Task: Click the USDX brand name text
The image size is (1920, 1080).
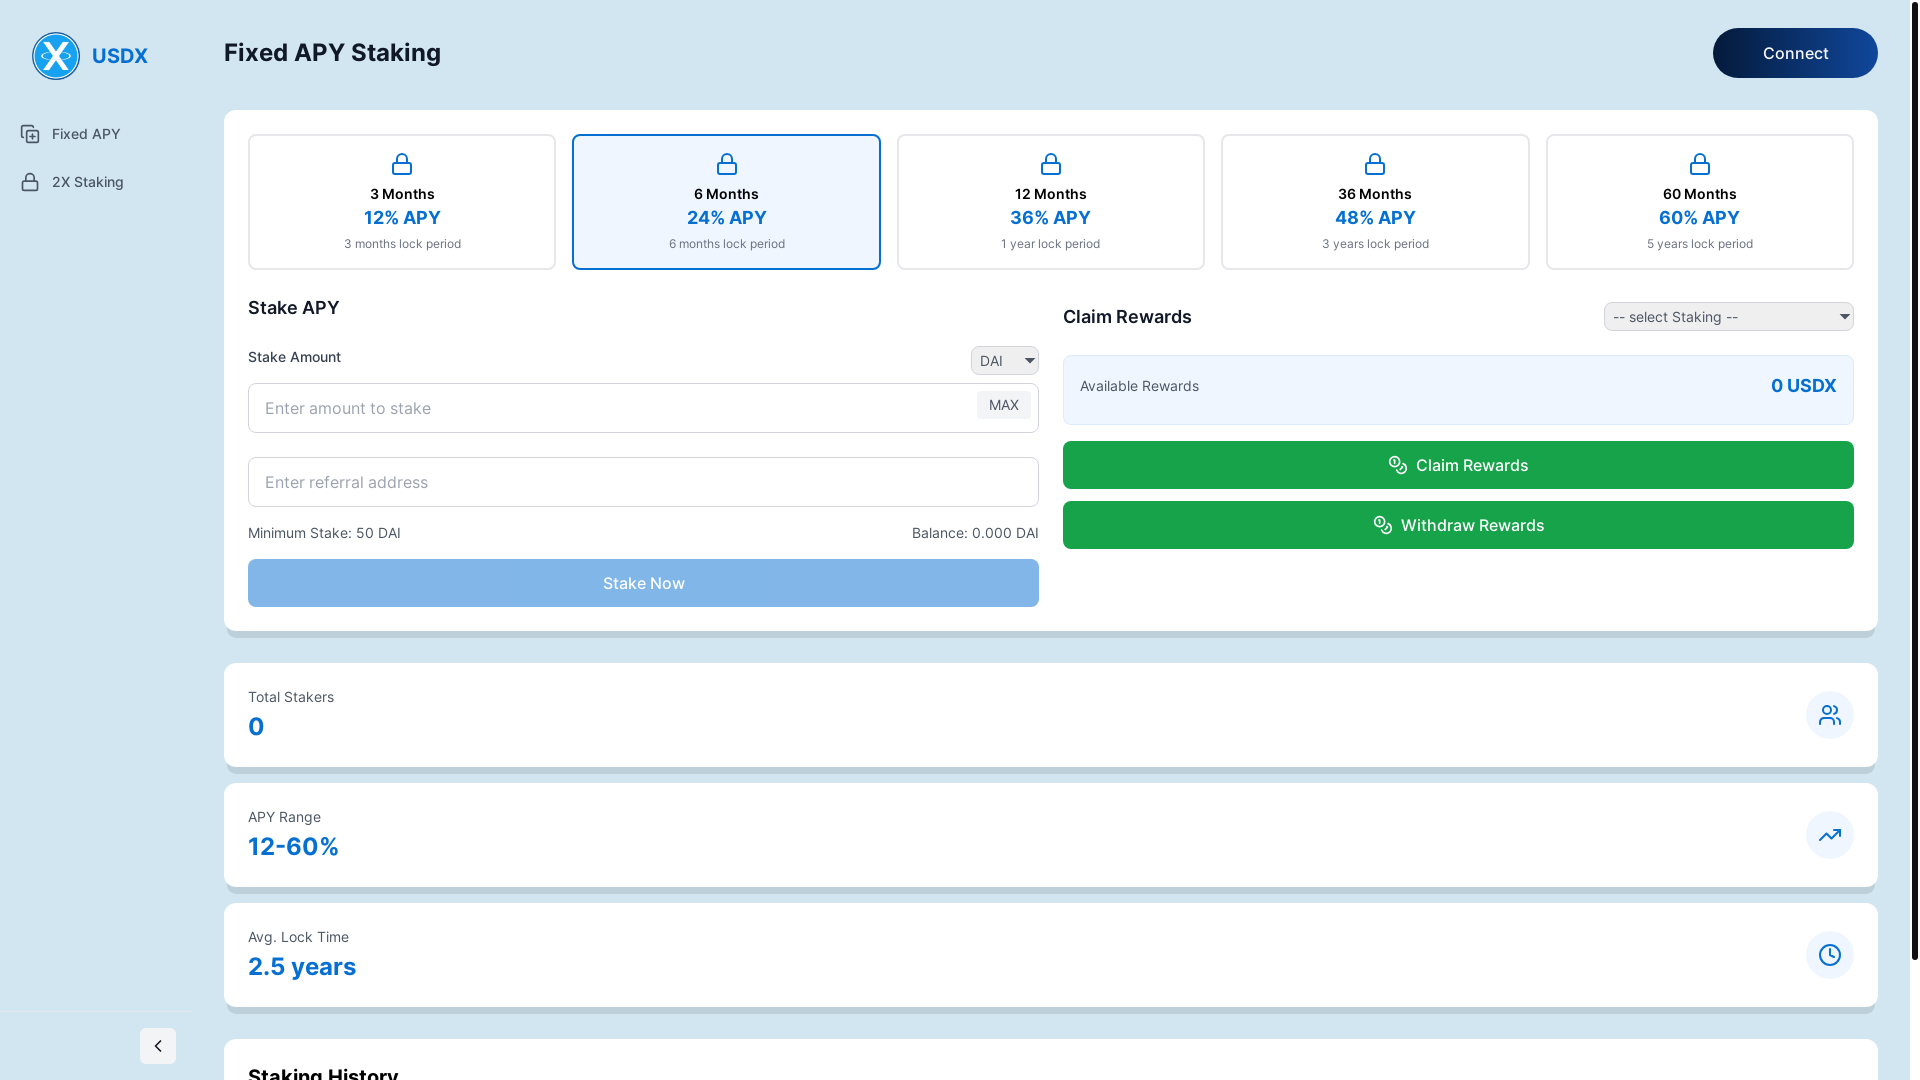Action: click(120, 56)
